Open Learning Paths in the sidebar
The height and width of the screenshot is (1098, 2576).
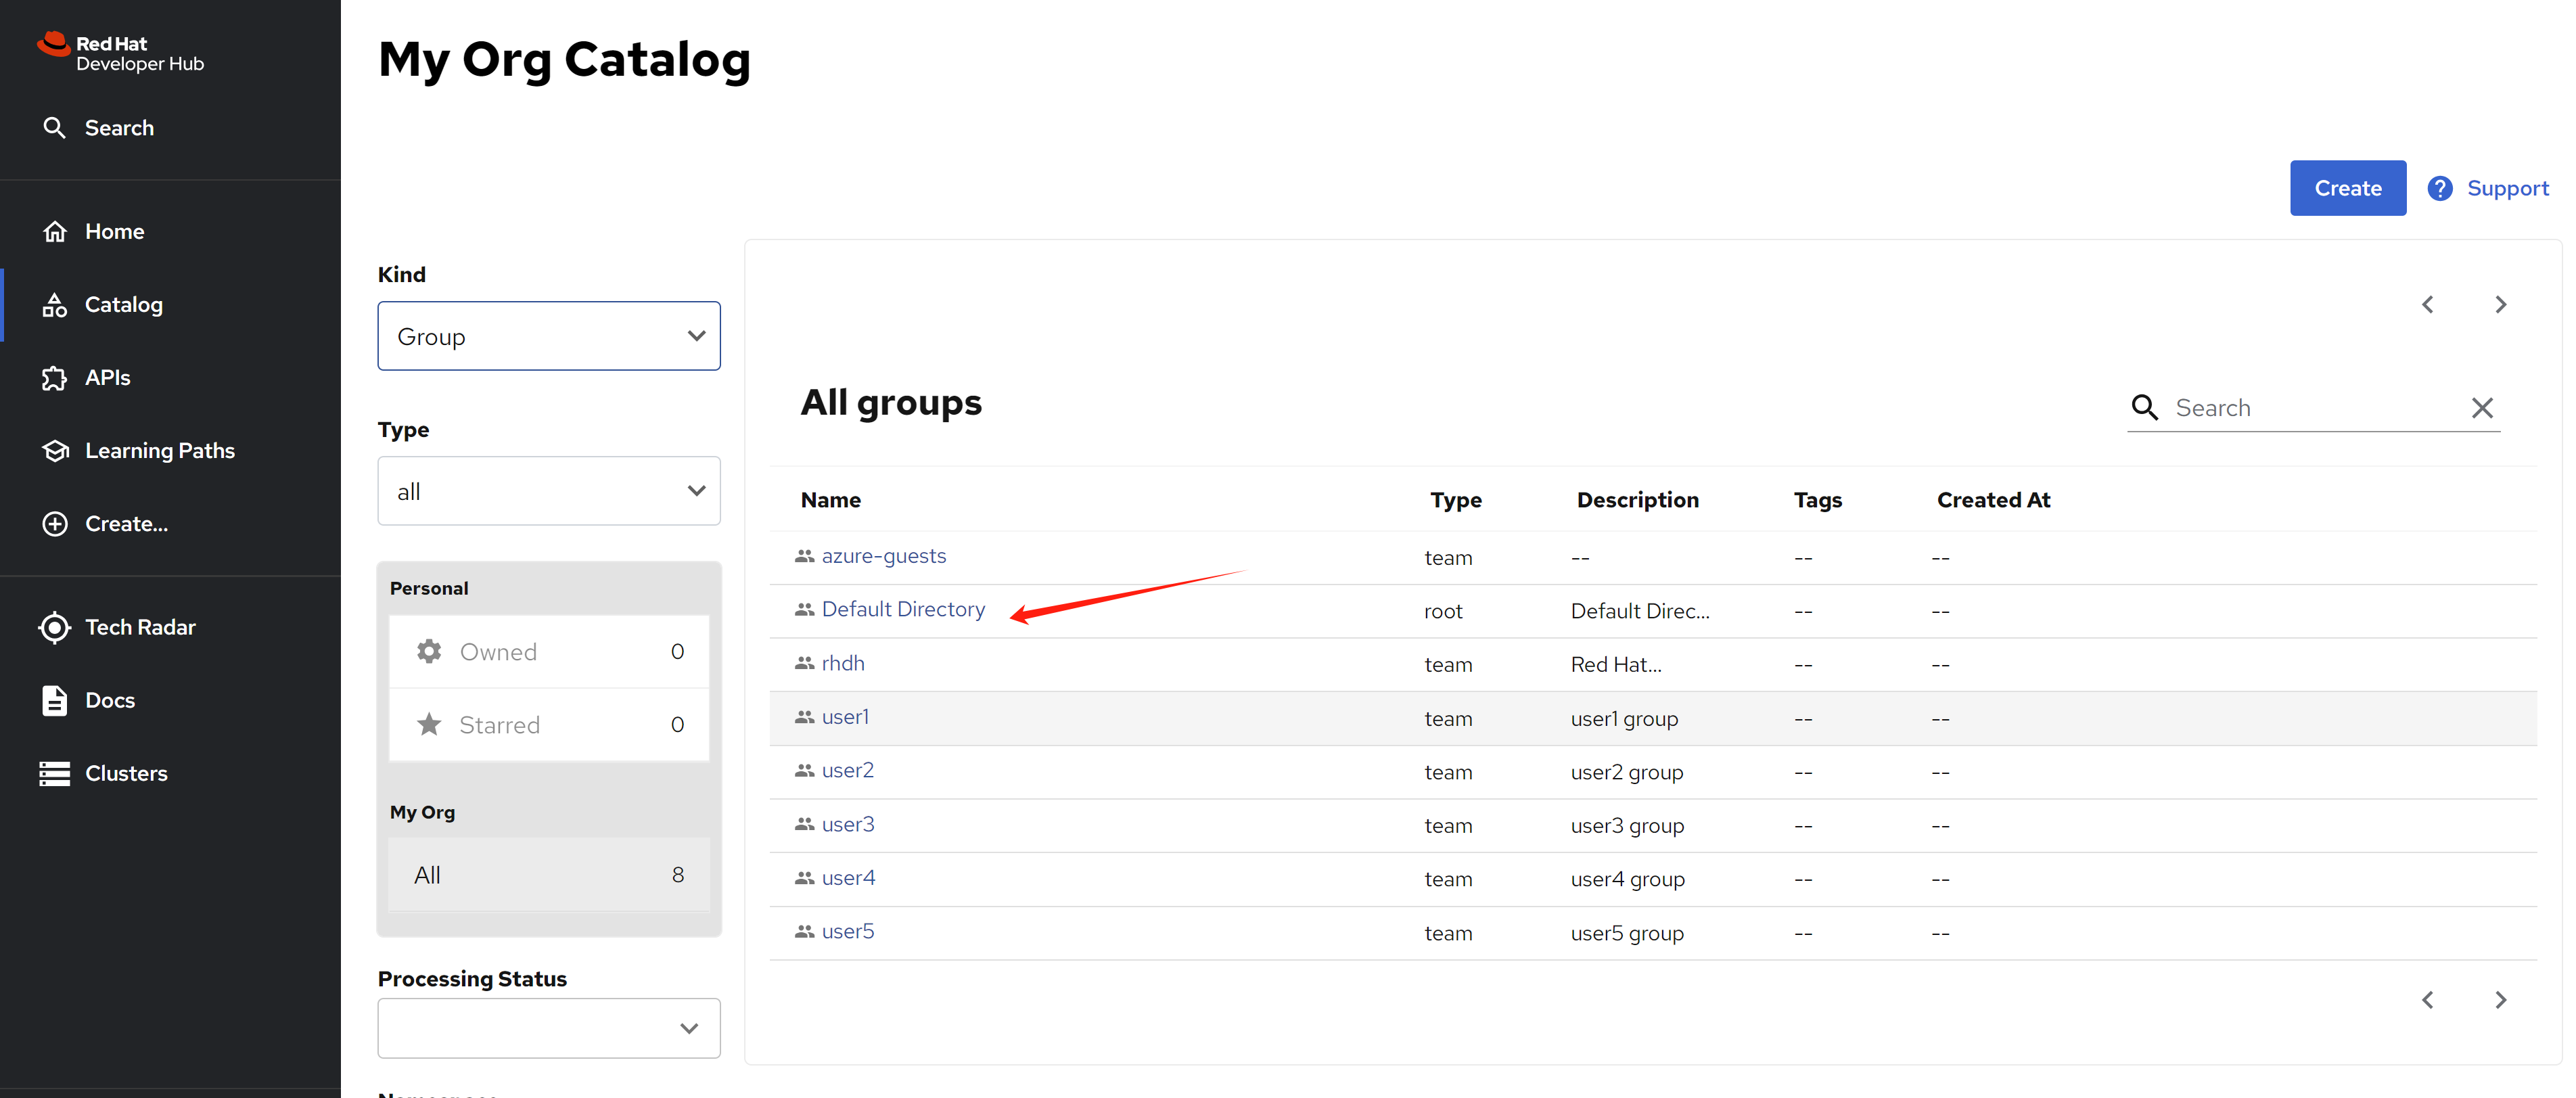pos(159,451)
